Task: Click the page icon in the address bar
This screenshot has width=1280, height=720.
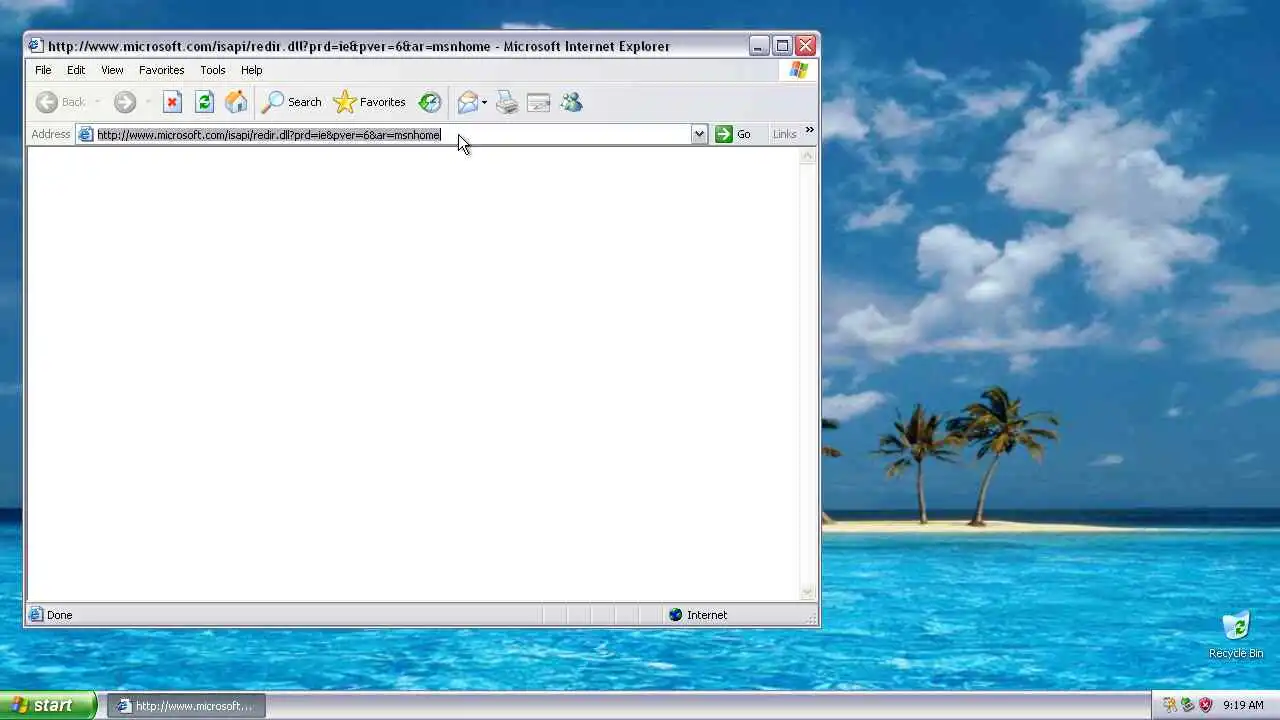Action: click(86, 134)
